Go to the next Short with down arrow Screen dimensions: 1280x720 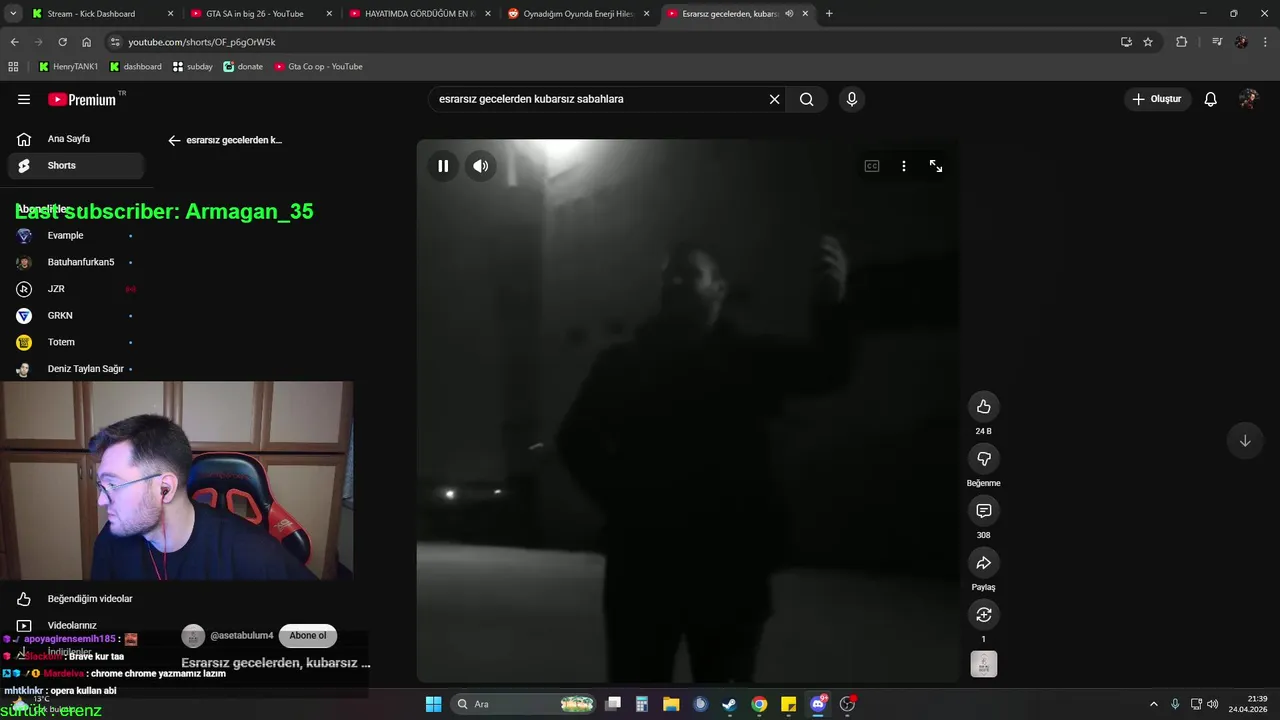tap(1245, 441)
